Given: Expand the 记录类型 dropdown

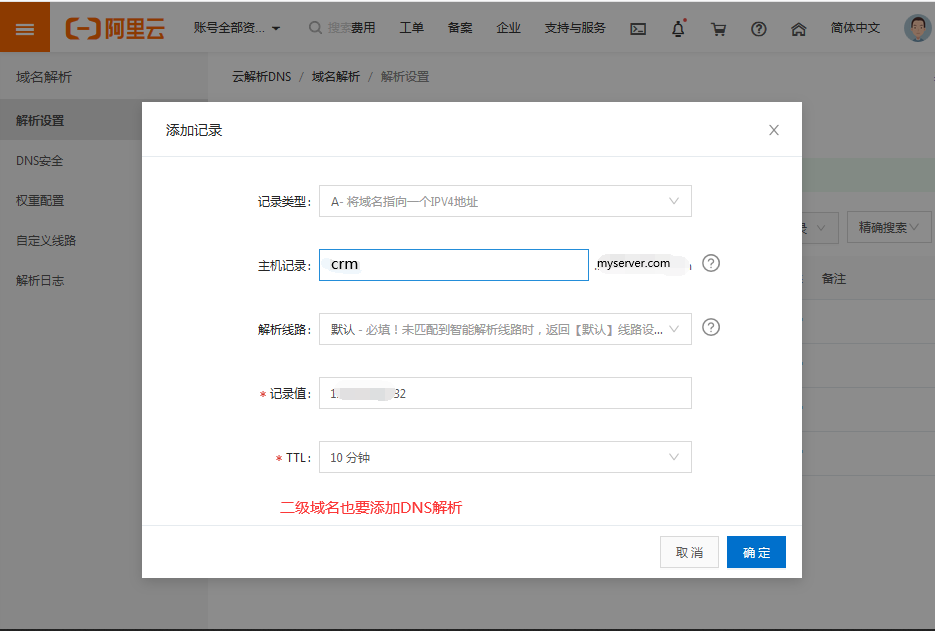Looking at the screenshot, I should pos(505,201).
